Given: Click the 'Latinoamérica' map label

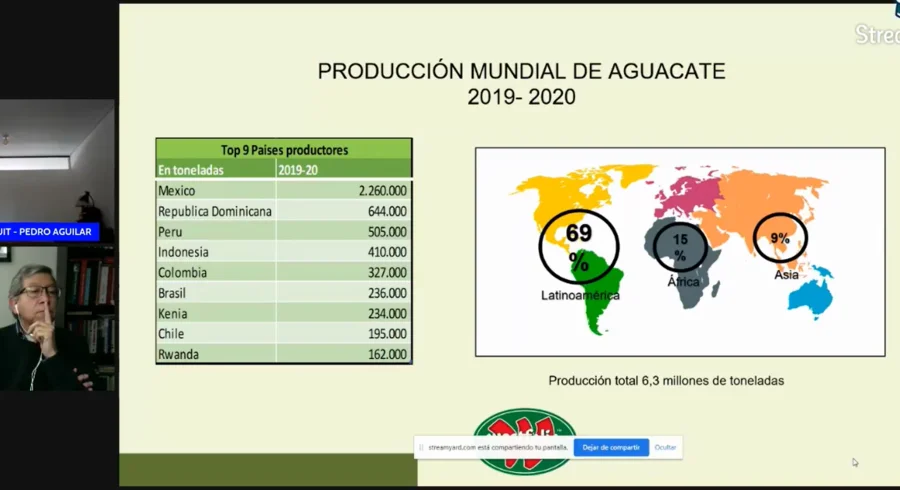Looking at the screenshot, I should [580, 295].
